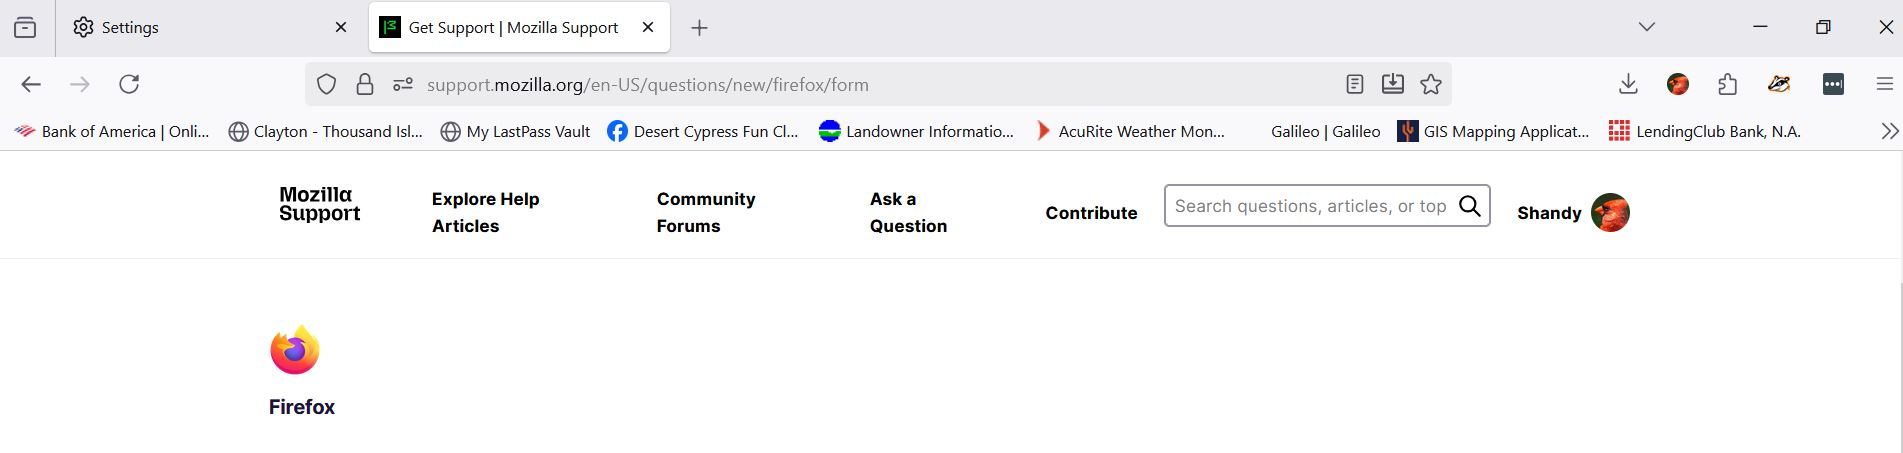Open the Downloads panel
This screenshot has width=1903, height=453.
click(x=1628, y=85)
